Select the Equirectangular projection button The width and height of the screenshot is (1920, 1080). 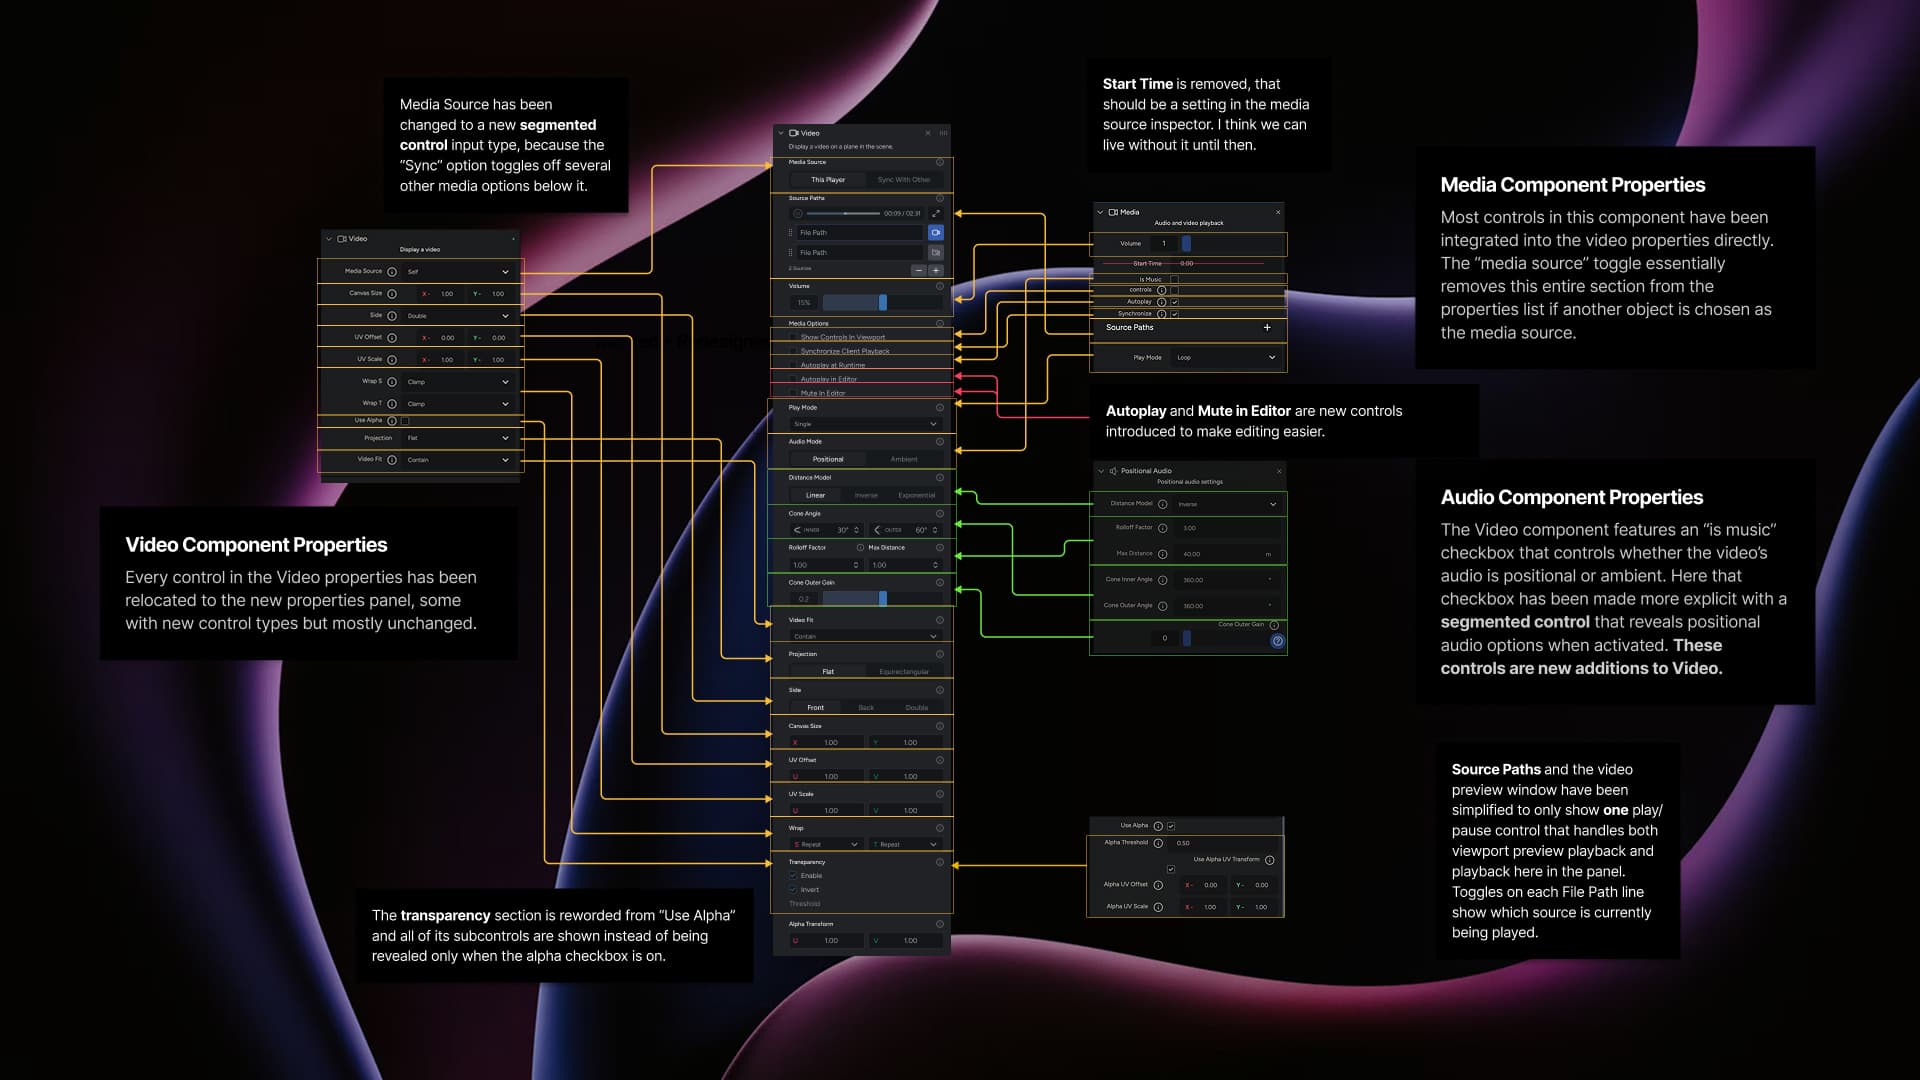tap(904, 671)
